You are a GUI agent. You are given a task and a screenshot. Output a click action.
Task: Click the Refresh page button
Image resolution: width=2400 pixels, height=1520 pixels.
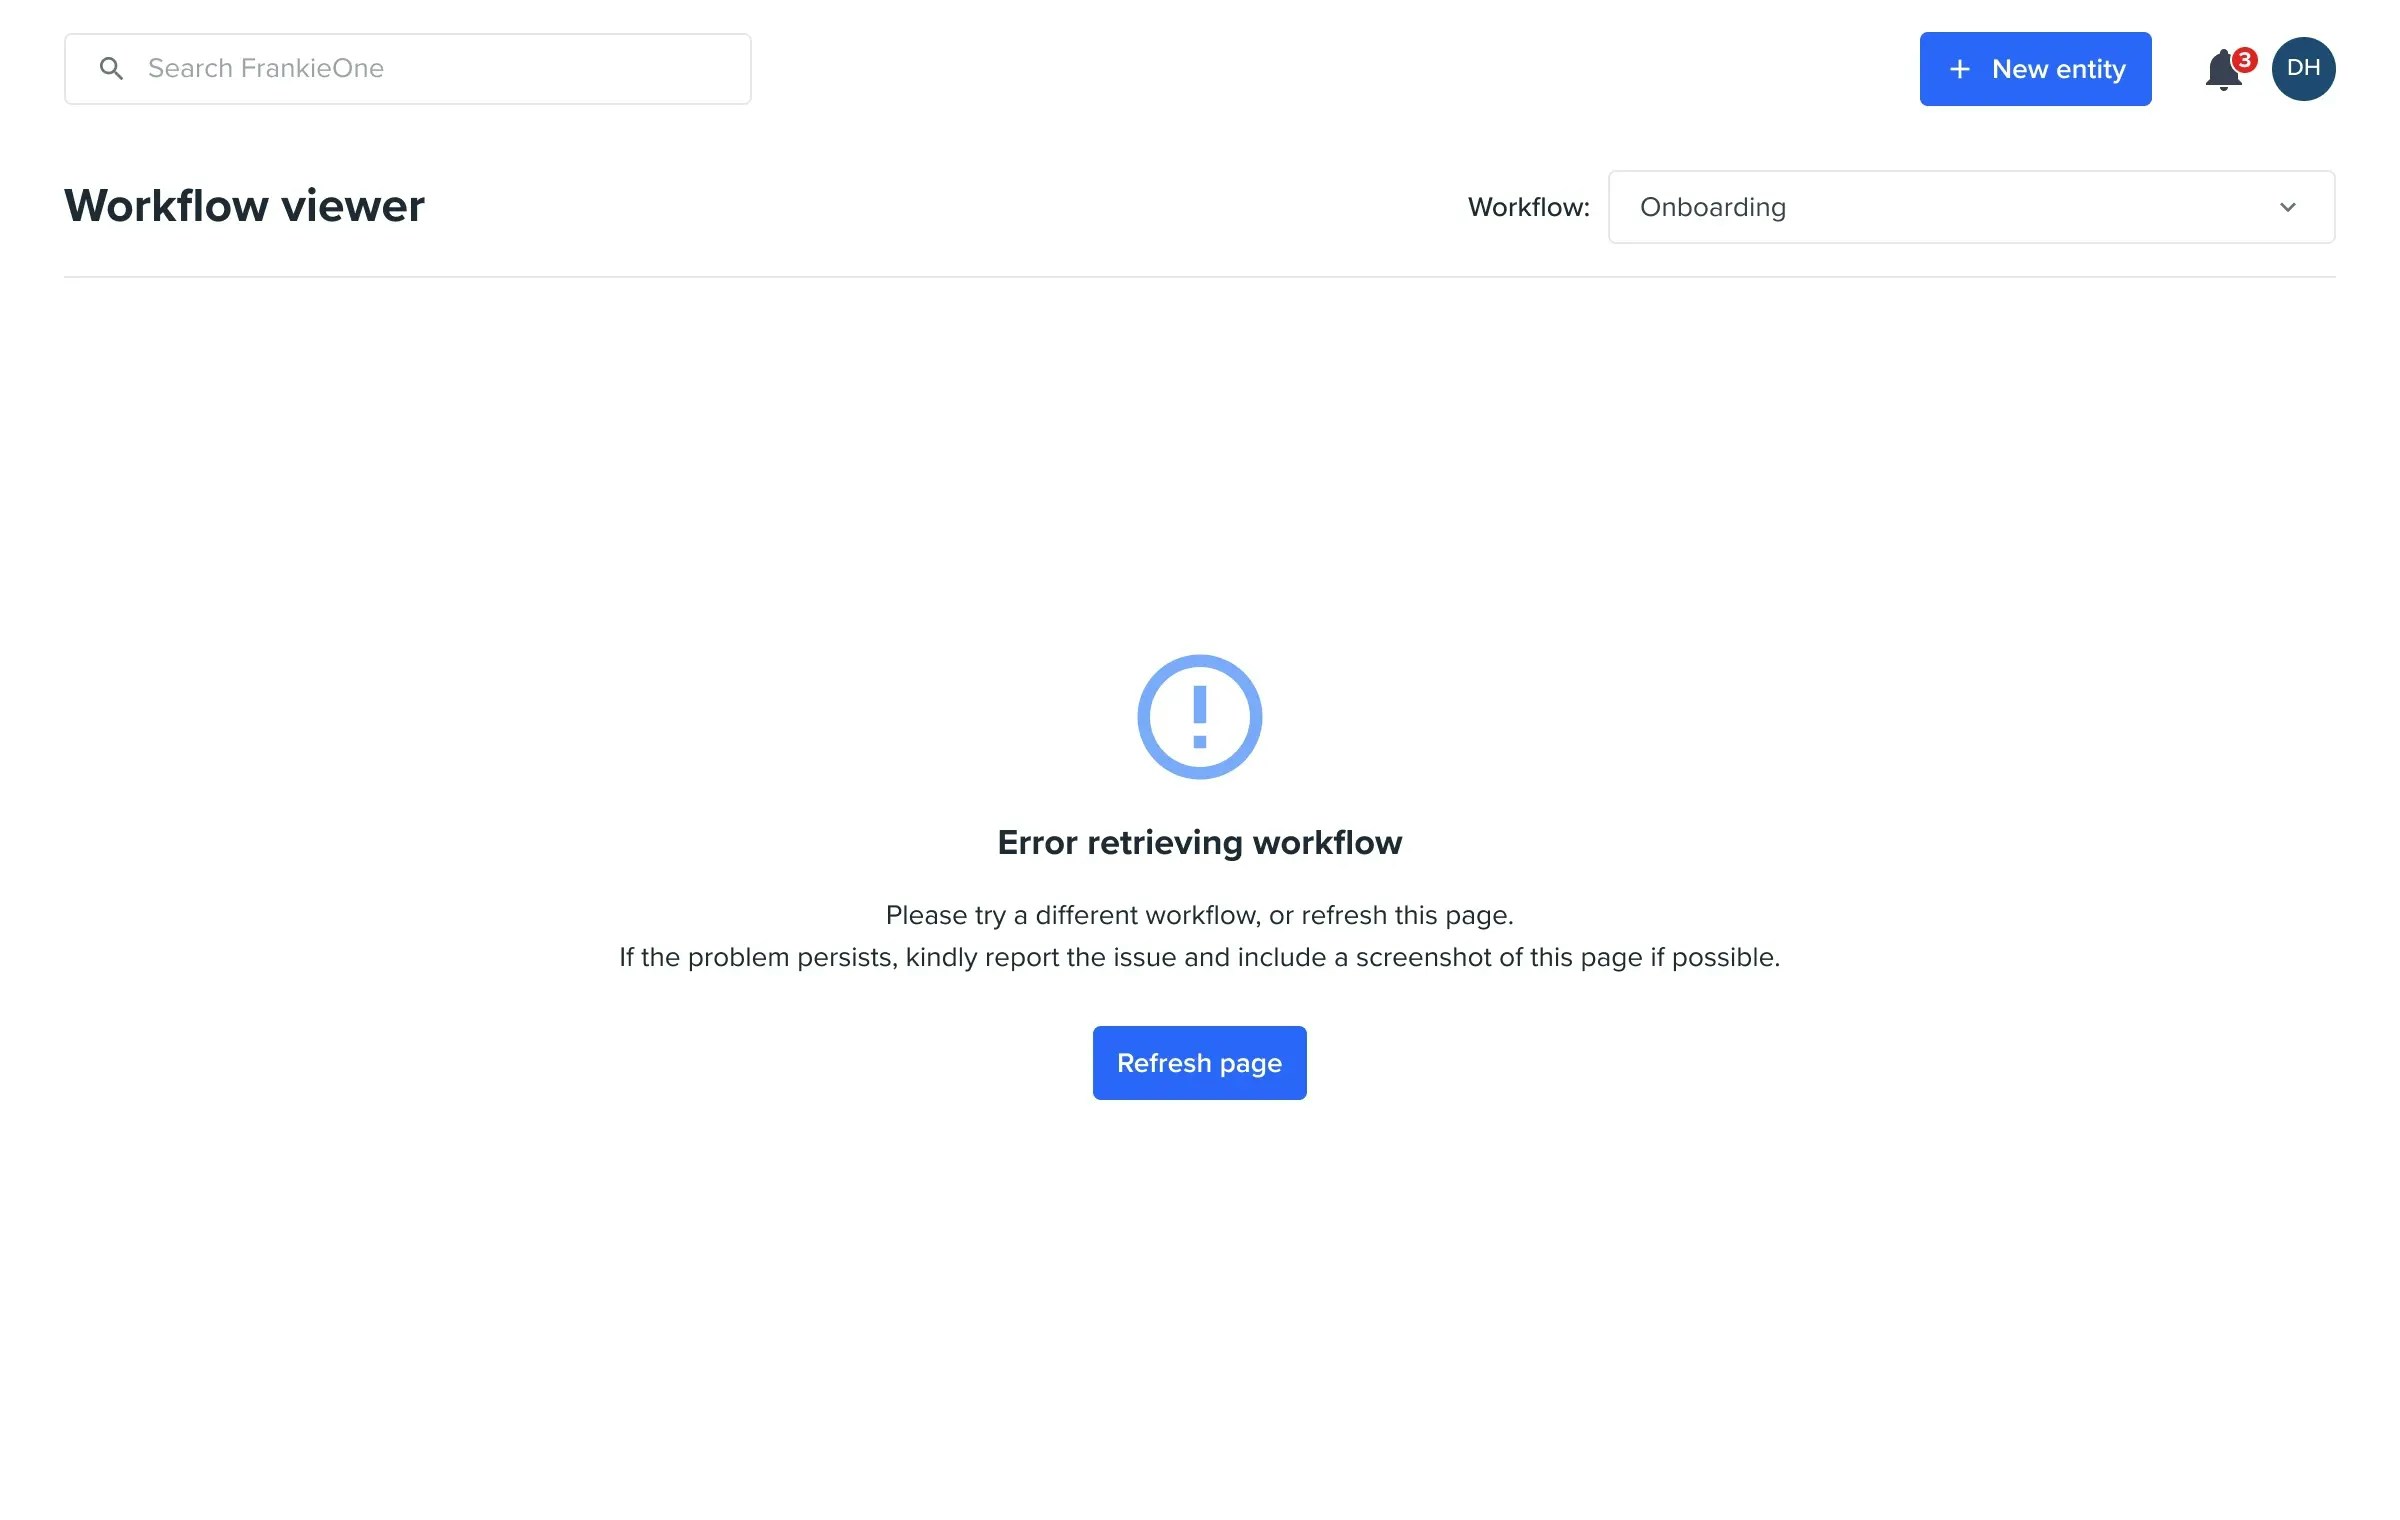click(1199, 1062)
